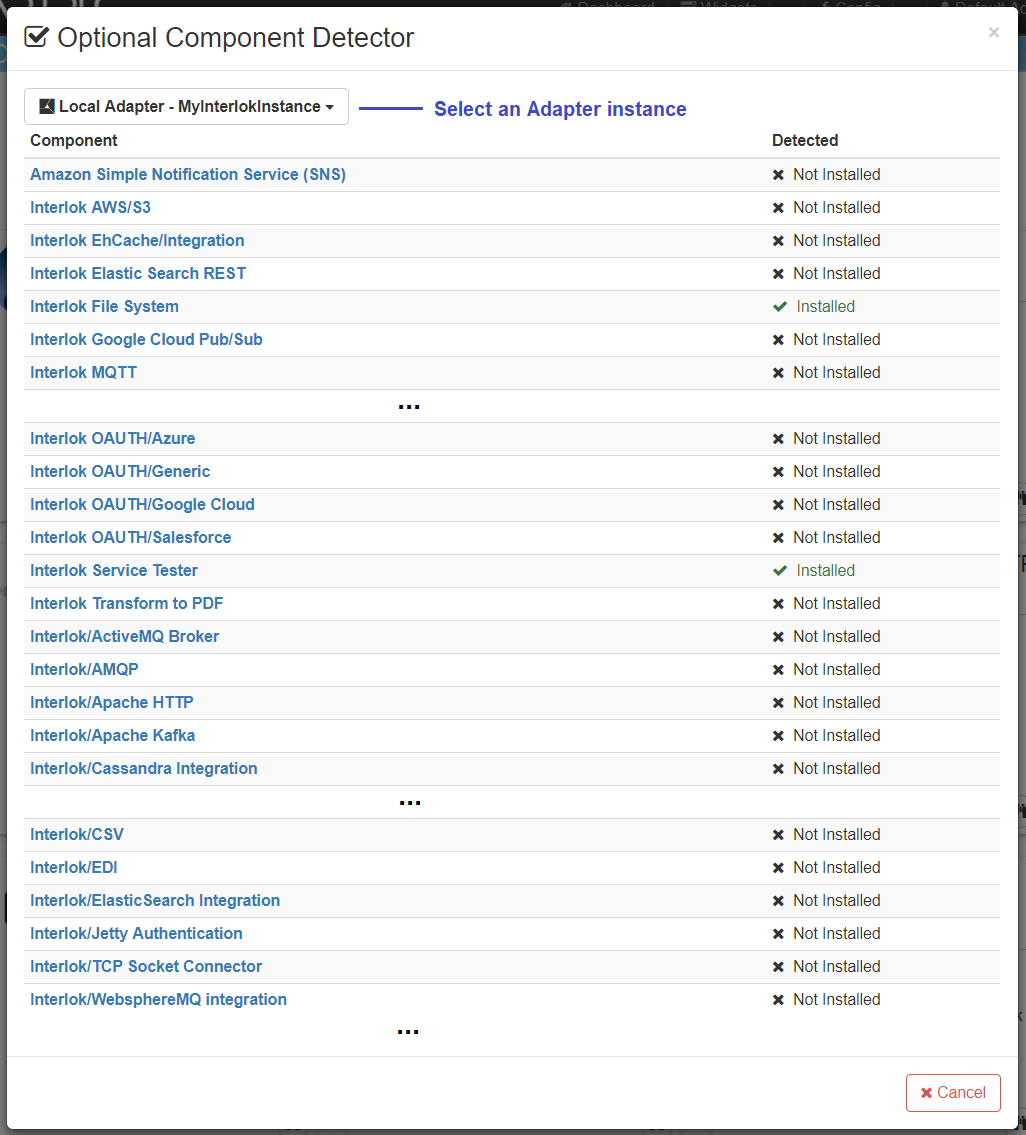Open the Interlok/Cassandra Integration link

[143, 769]
